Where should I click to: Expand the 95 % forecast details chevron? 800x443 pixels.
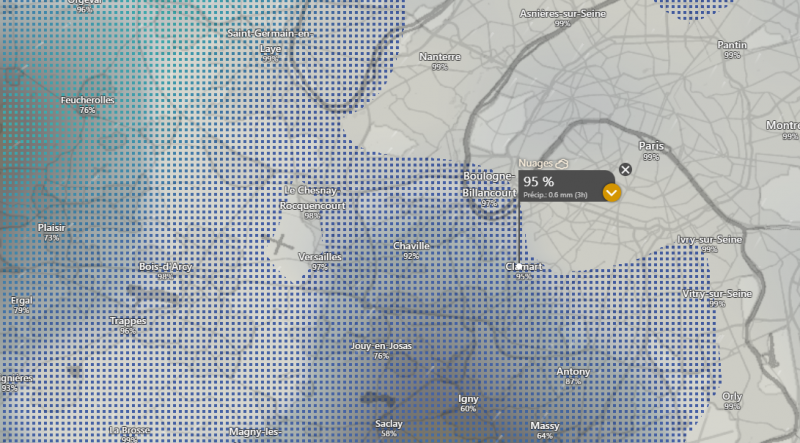click(x=611, y=193)
